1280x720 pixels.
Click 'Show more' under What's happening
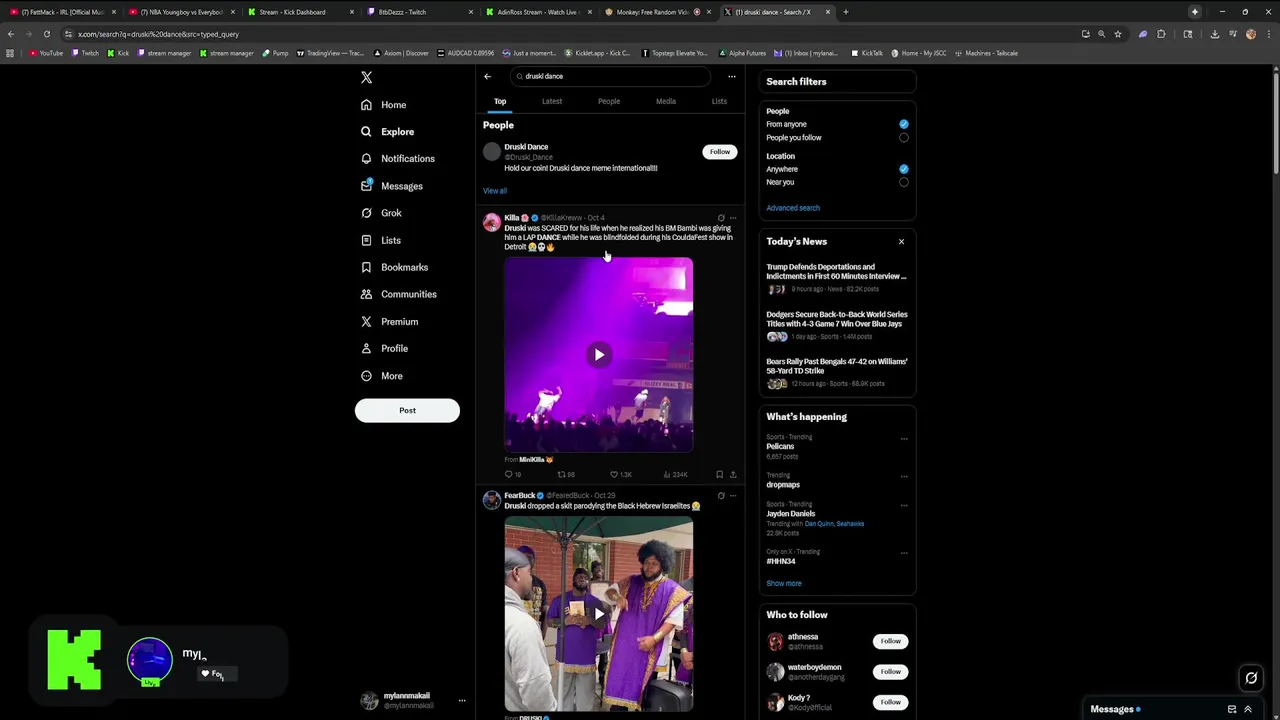pos(784,583)
